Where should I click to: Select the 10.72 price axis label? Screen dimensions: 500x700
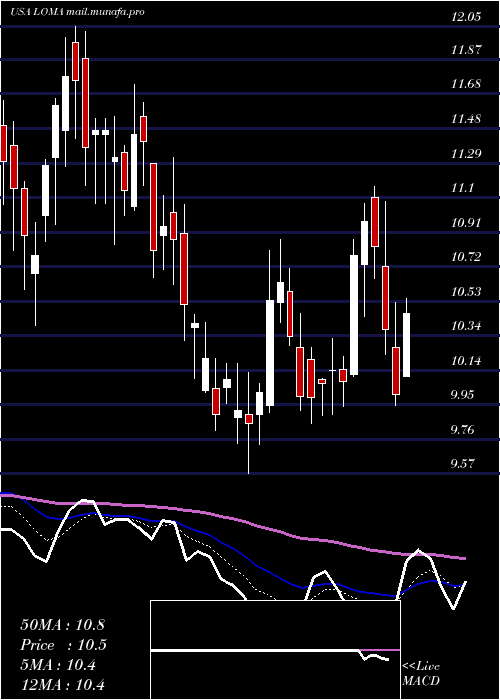click(x=467, y=257)
